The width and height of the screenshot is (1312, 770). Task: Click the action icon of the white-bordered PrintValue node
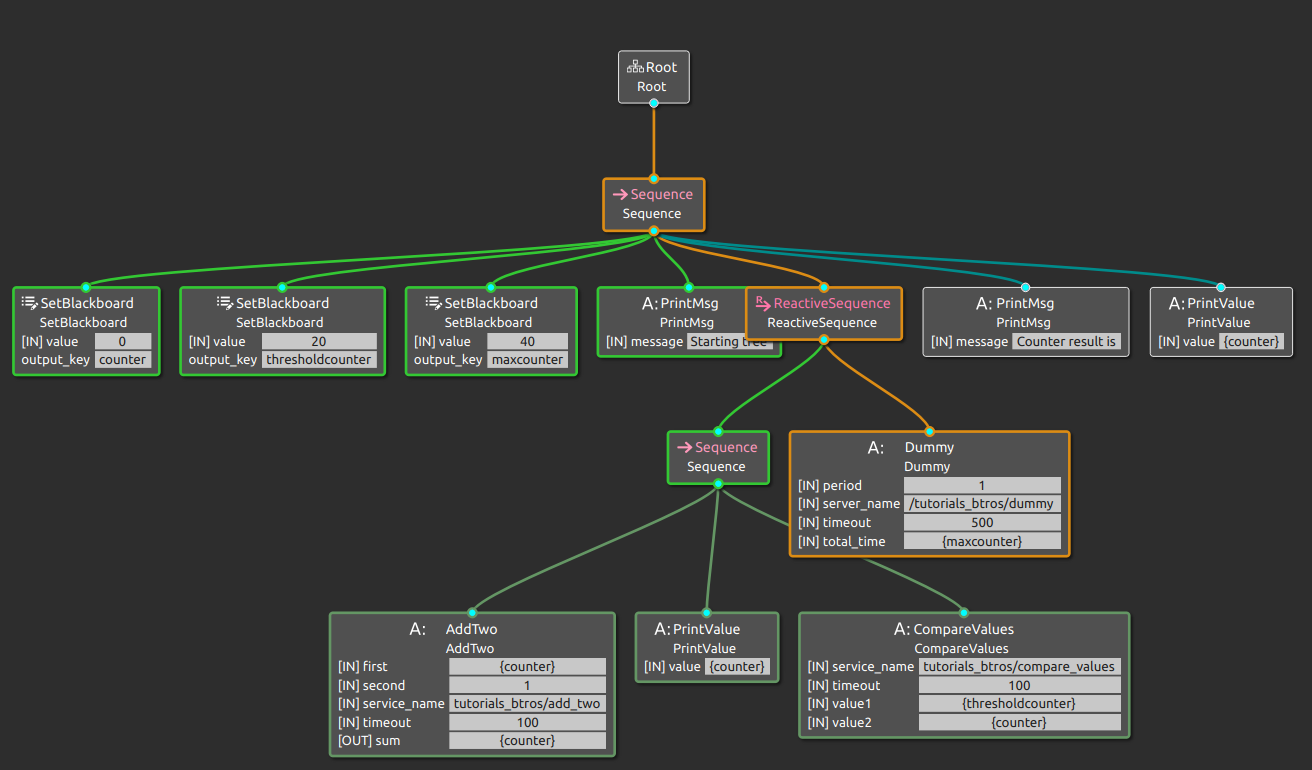tap(1177, 303)
